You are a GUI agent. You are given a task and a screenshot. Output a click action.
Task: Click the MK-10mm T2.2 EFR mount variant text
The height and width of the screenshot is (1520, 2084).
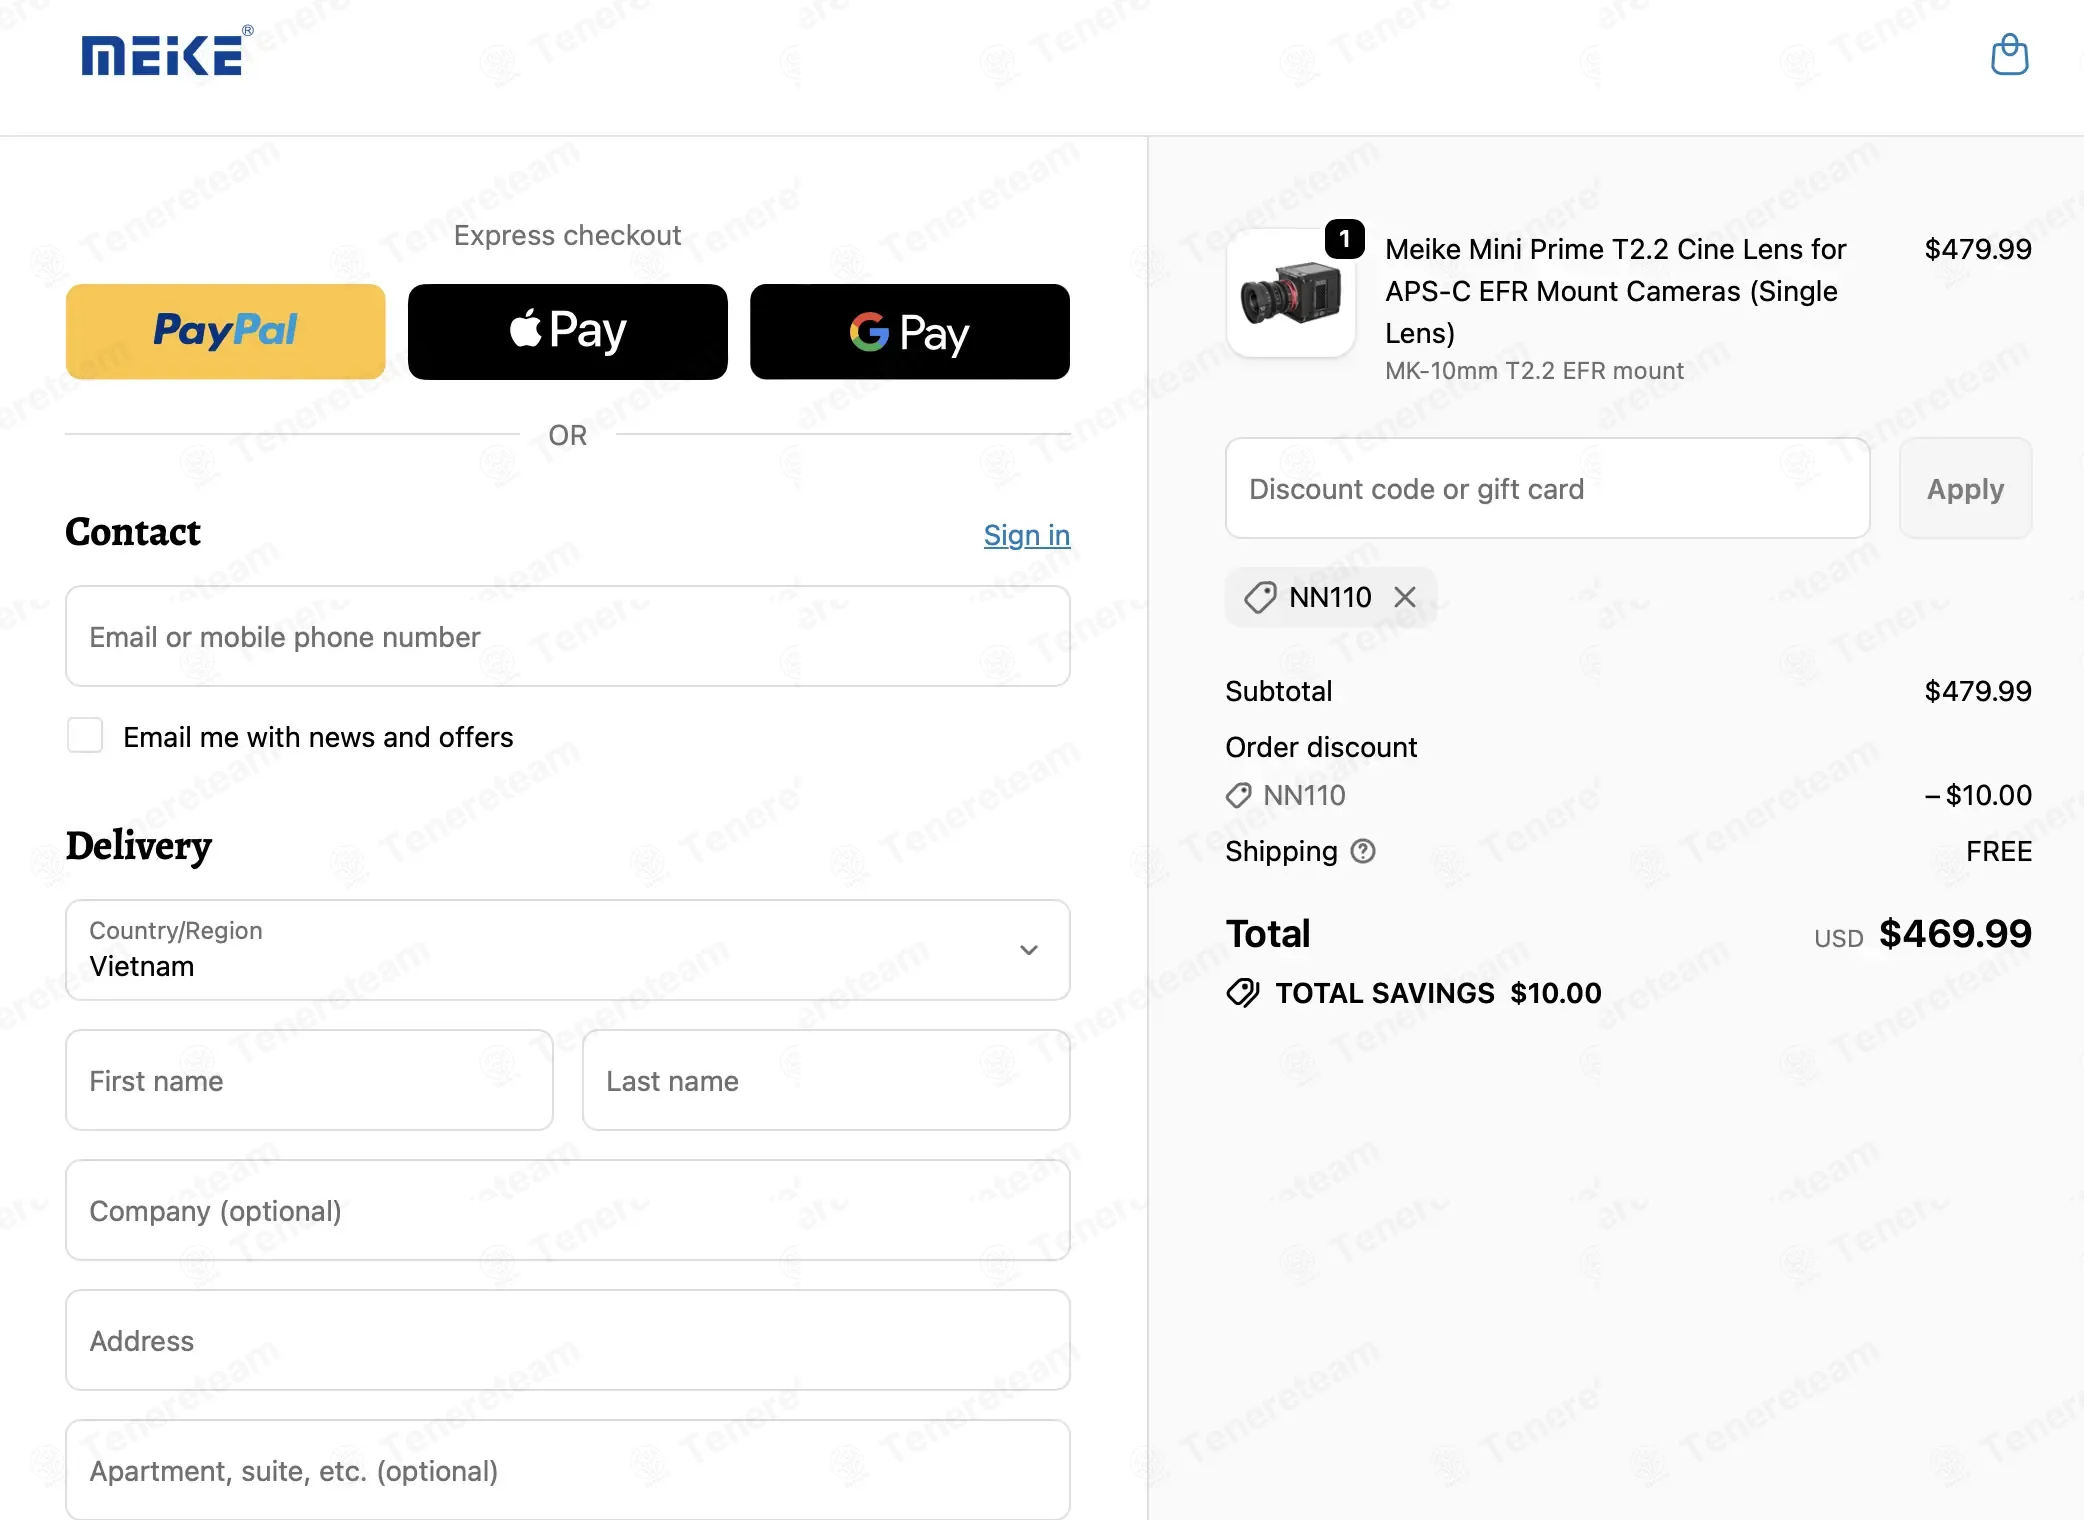coord(1534,371)
